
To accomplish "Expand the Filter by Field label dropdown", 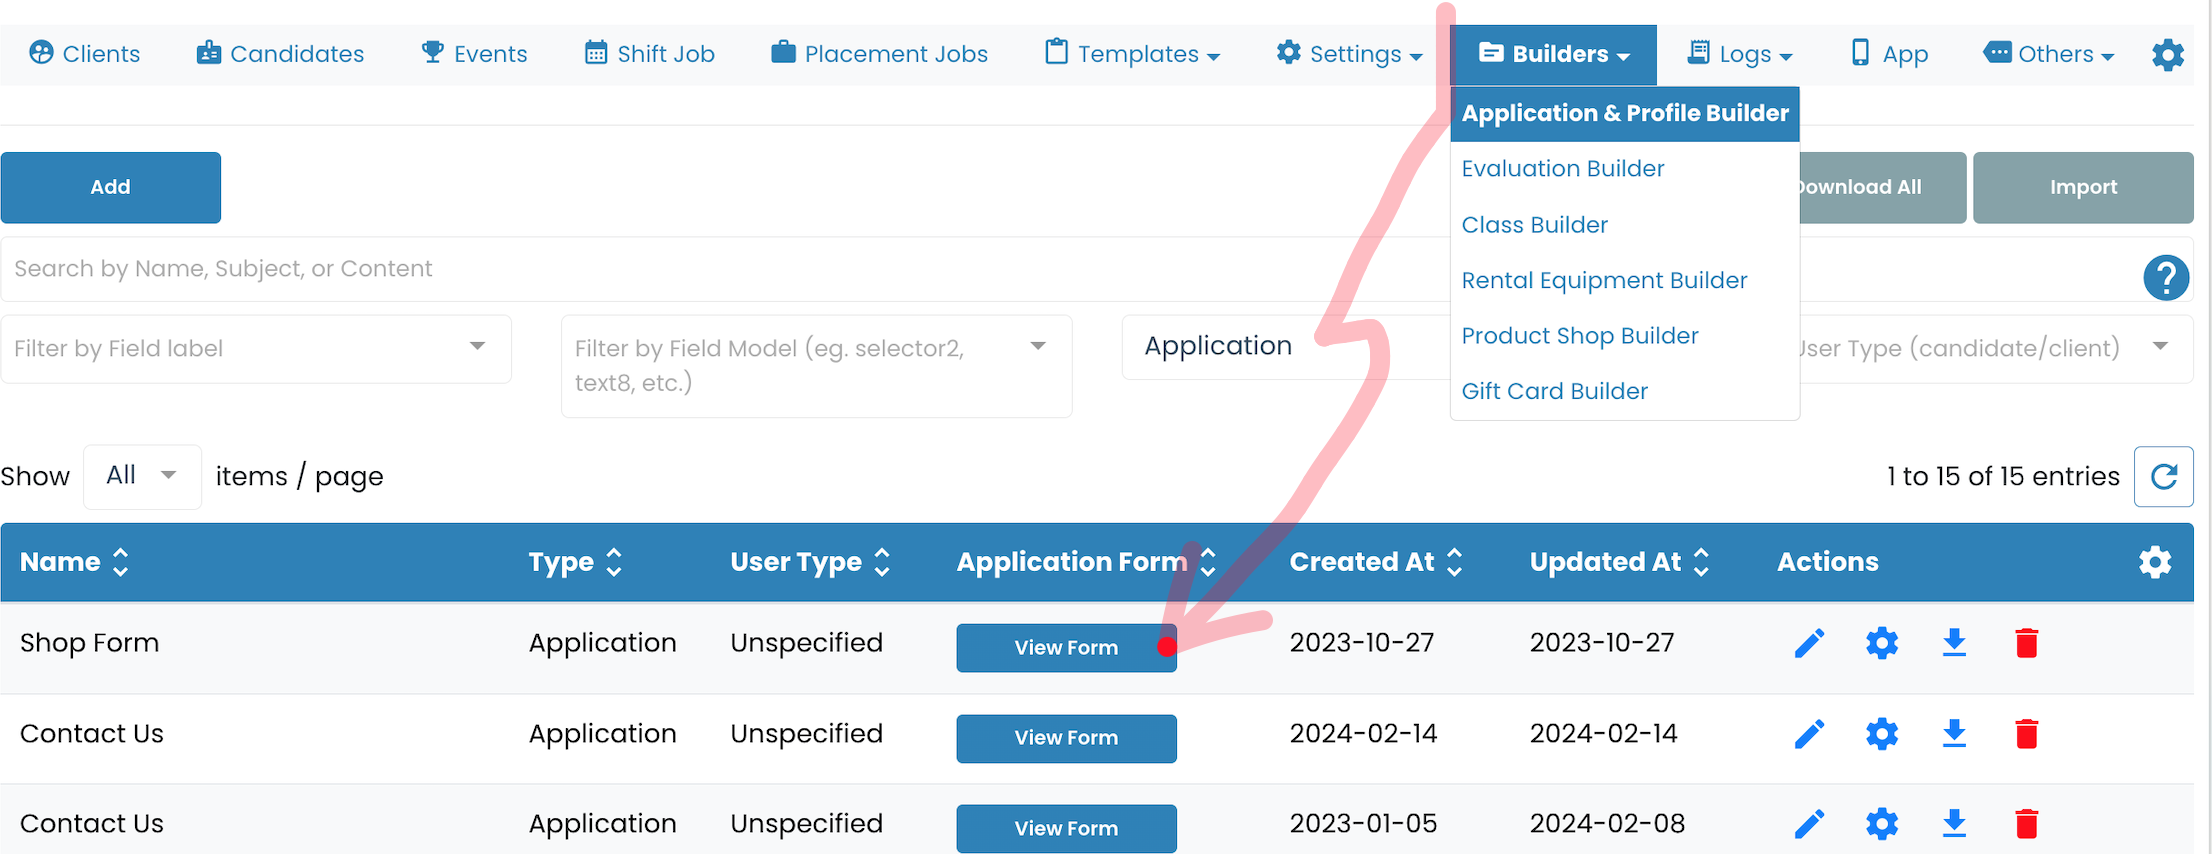I will pos(256,348).
